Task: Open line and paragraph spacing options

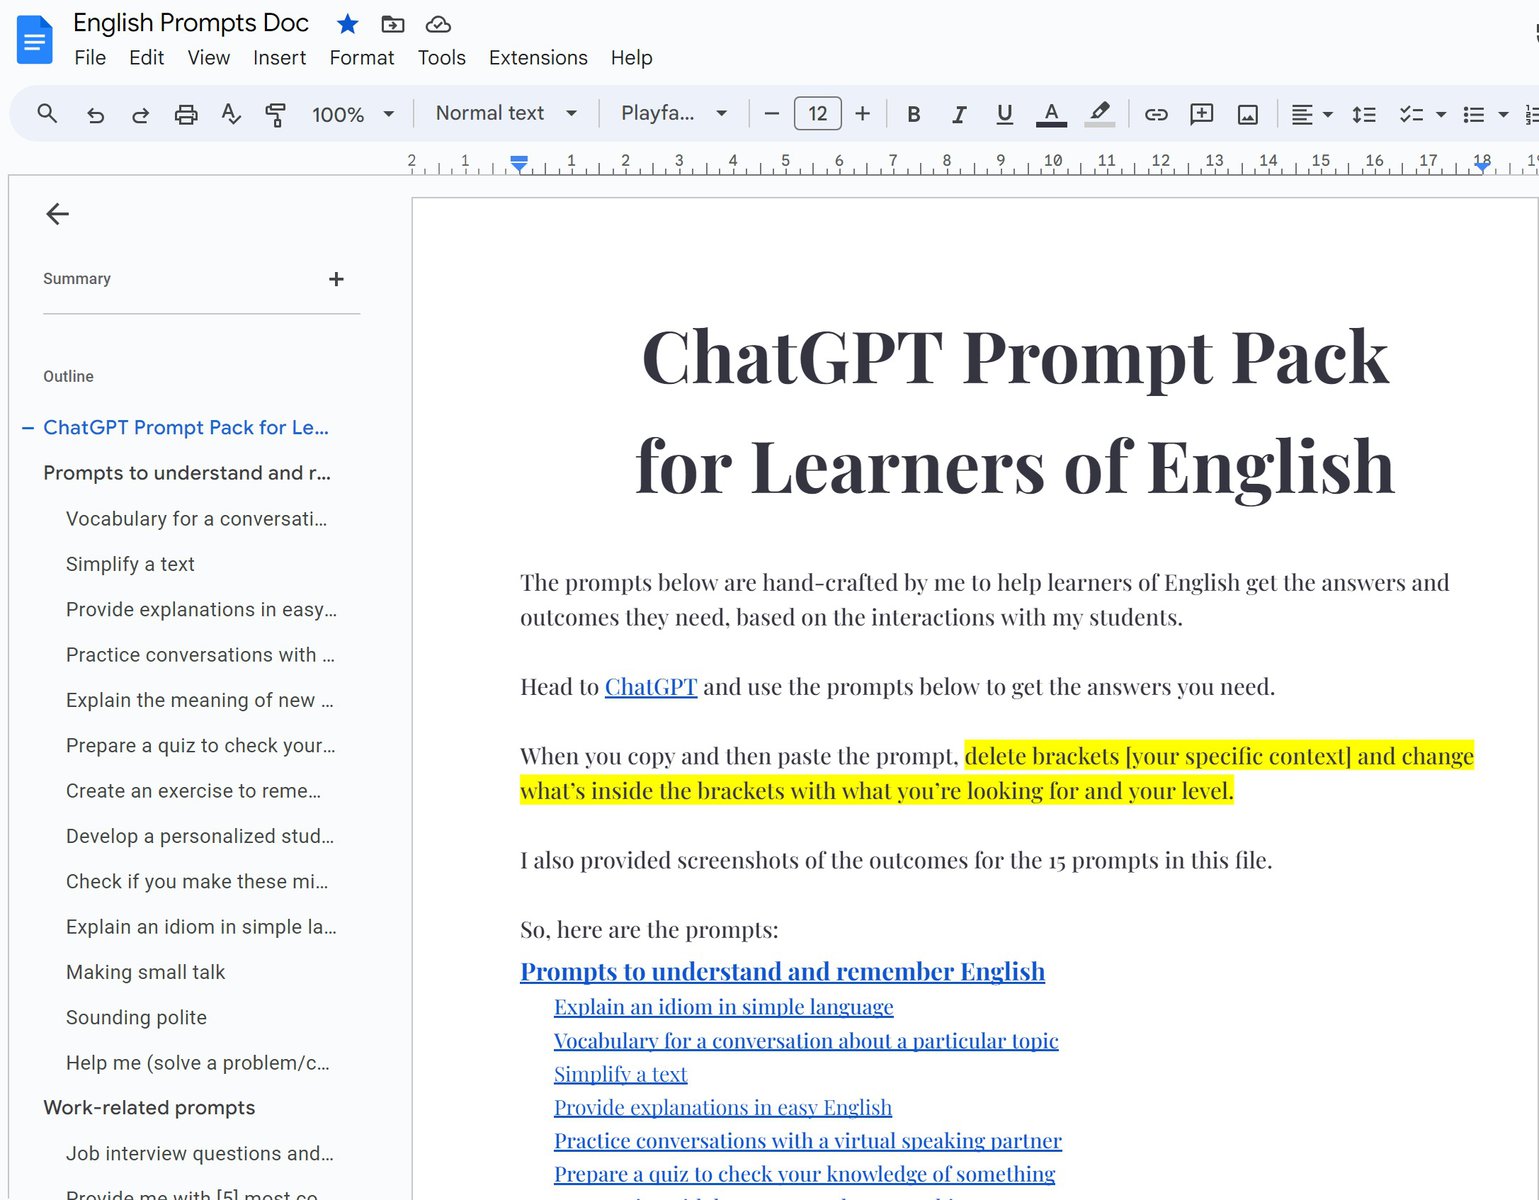Action: (x=1364, y=114)
